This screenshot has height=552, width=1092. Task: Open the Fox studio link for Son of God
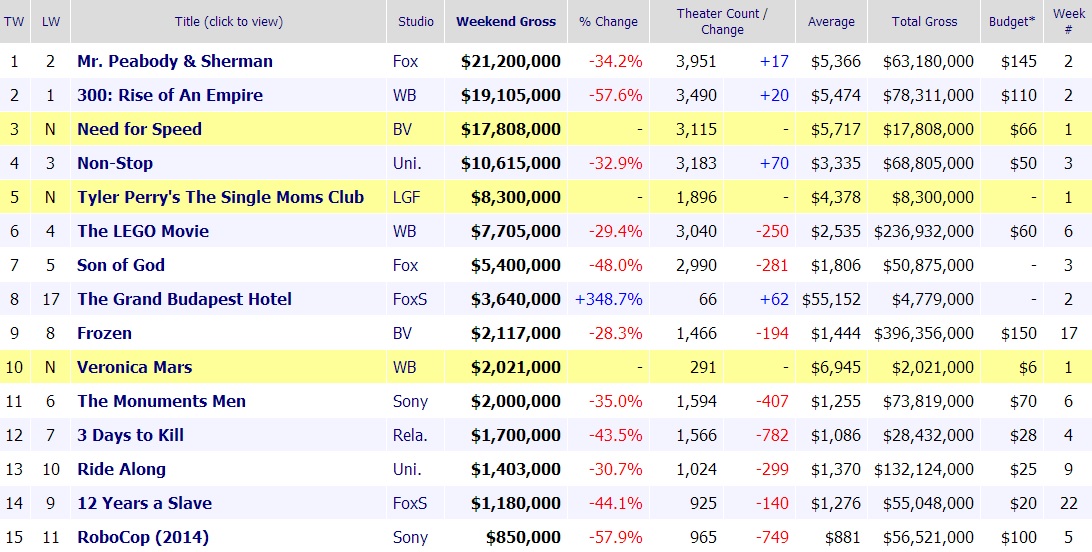click(406, 265)
